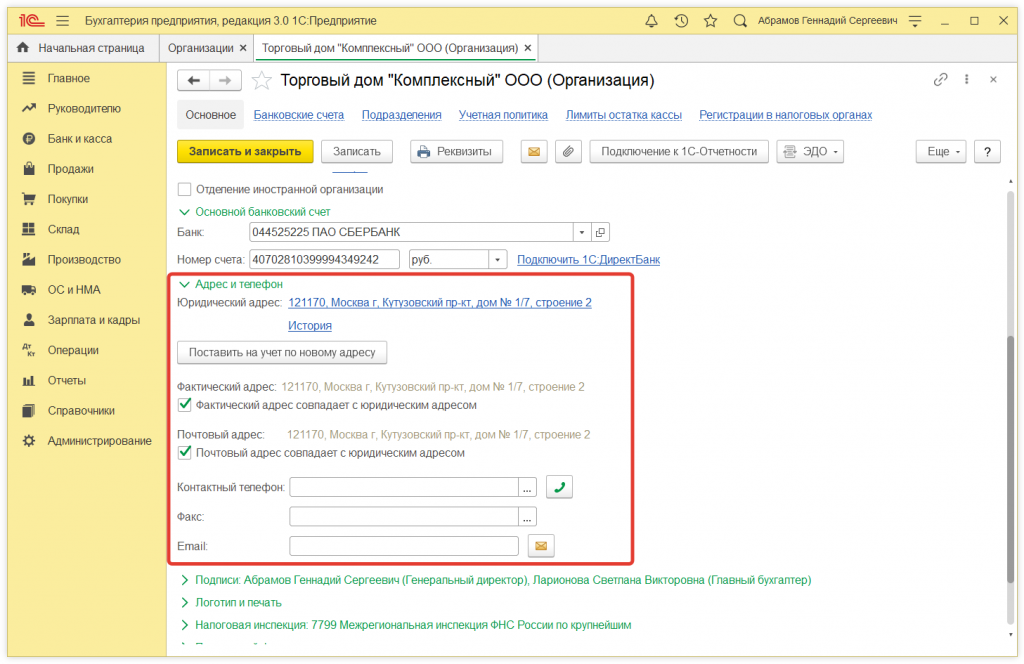Screen dimensions: 1024x664
Task: Open the history clock icon
Action: [681, 20]
